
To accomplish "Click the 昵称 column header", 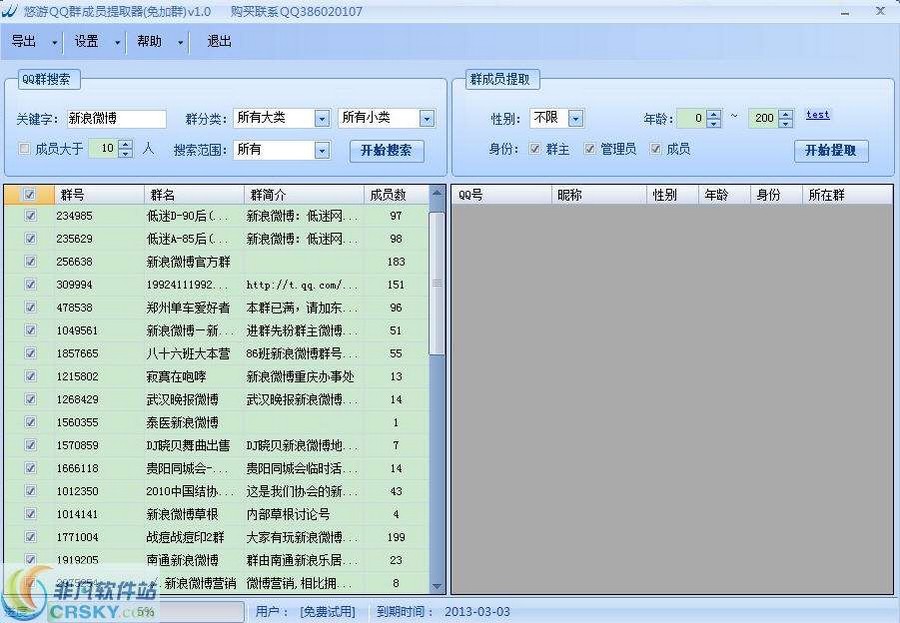I will (599, 195).
